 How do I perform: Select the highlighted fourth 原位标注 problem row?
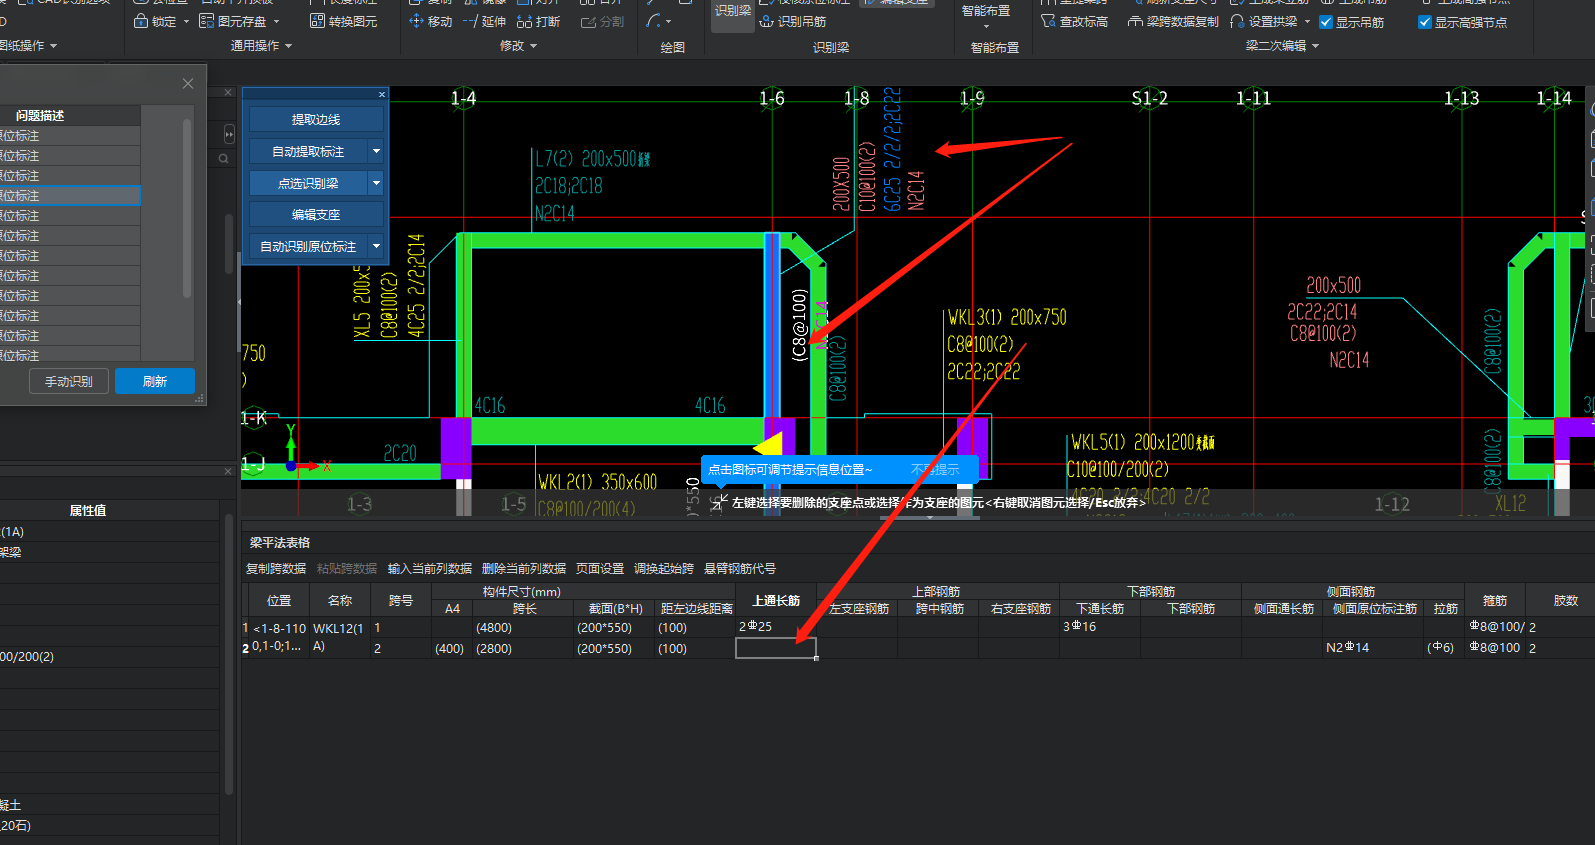click(x=70, y=196)
